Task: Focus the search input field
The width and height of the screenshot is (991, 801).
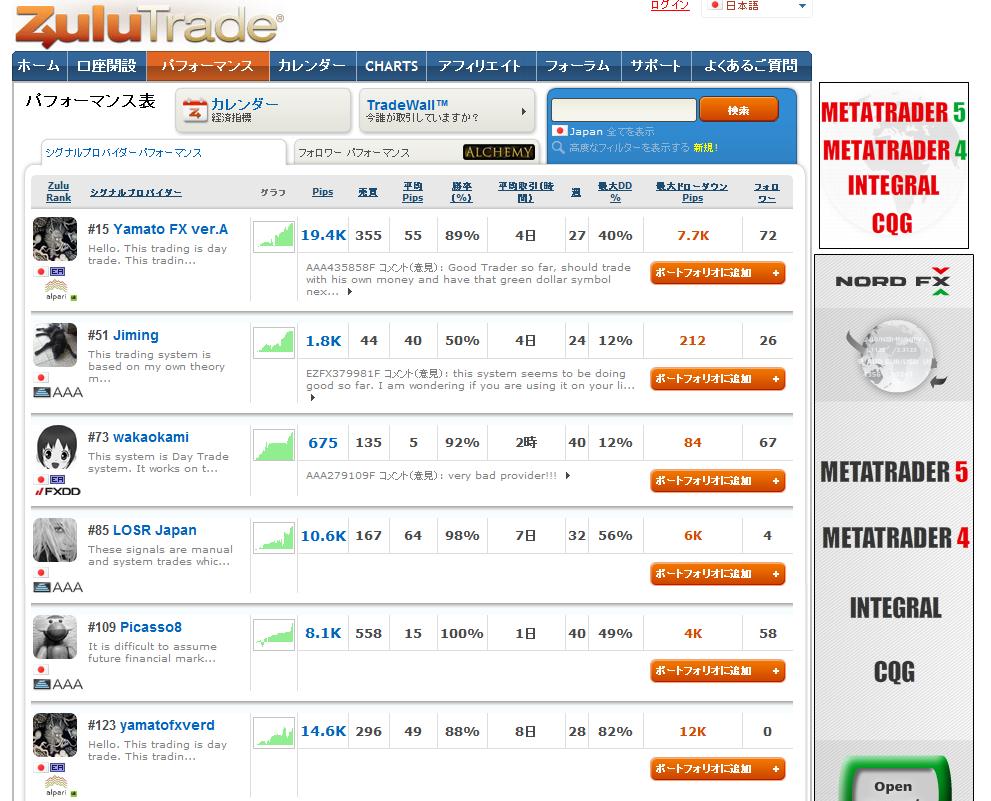Action: [x=624, y=110]
